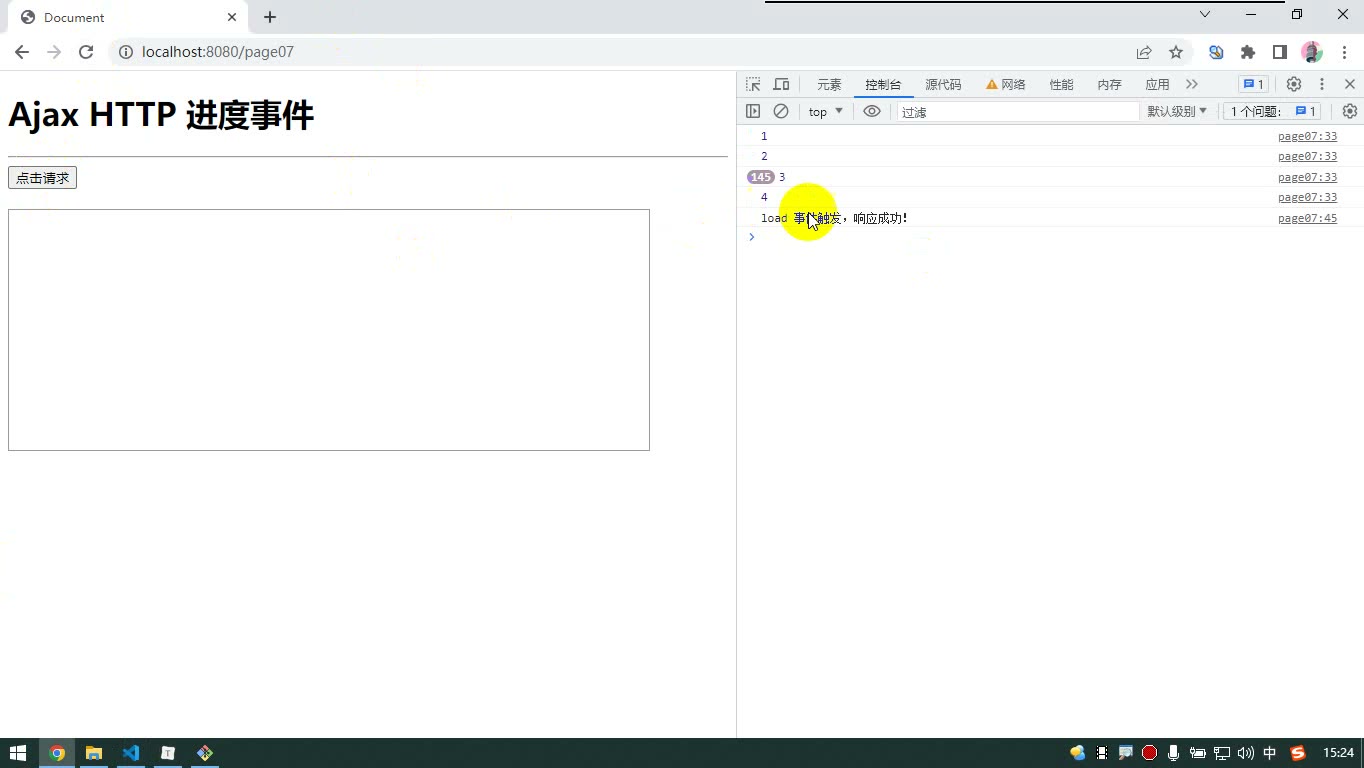Open a new browser tab
Screen dimensions: 1364x768
point(270,17)
